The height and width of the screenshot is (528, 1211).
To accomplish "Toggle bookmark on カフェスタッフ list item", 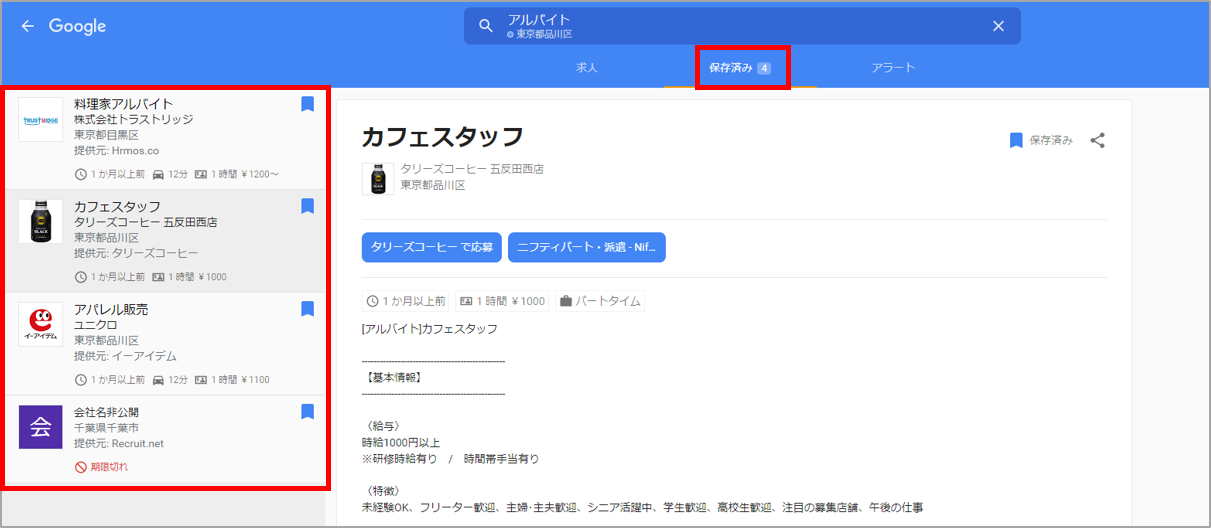I will 308,206.
